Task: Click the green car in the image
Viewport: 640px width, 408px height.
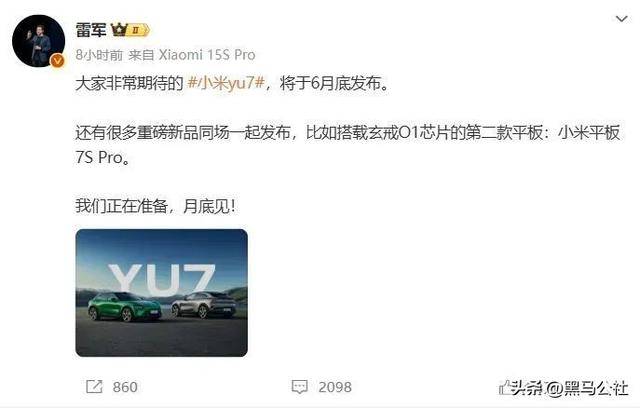Action: click(125, 307)
